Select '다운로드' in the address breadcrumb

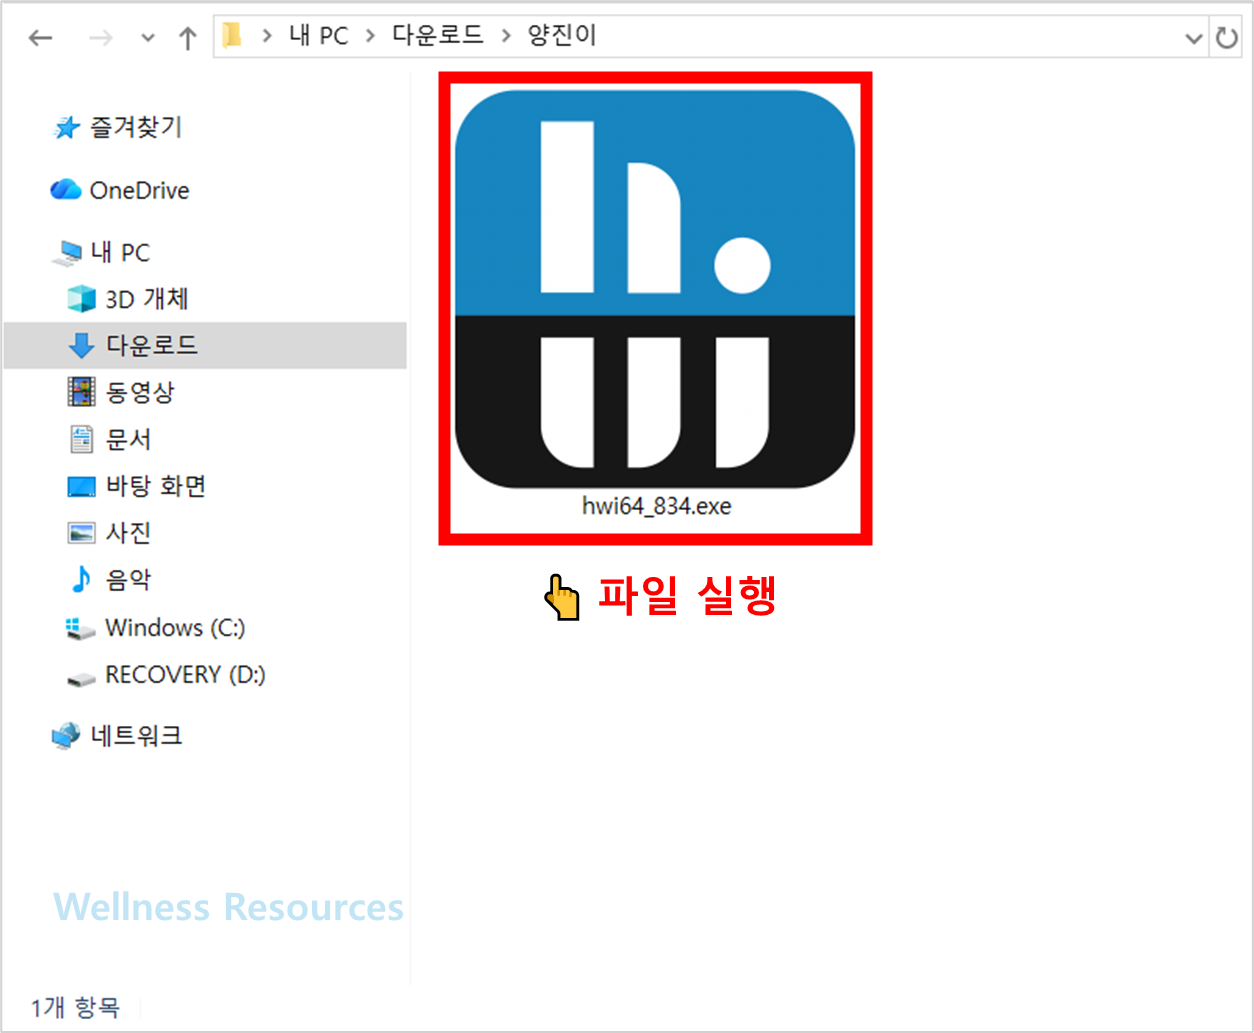[437, 36]
